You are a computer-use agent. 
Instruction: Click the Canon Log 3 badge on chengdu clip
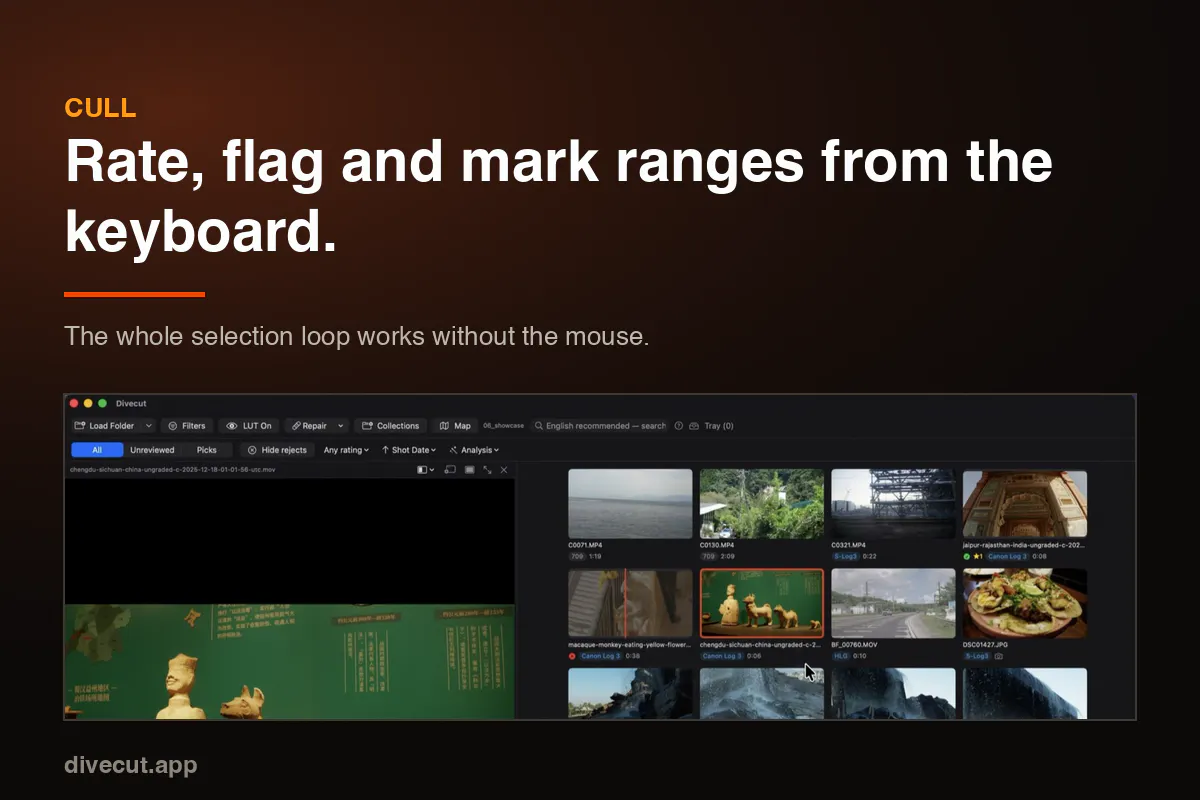[720, 656]
